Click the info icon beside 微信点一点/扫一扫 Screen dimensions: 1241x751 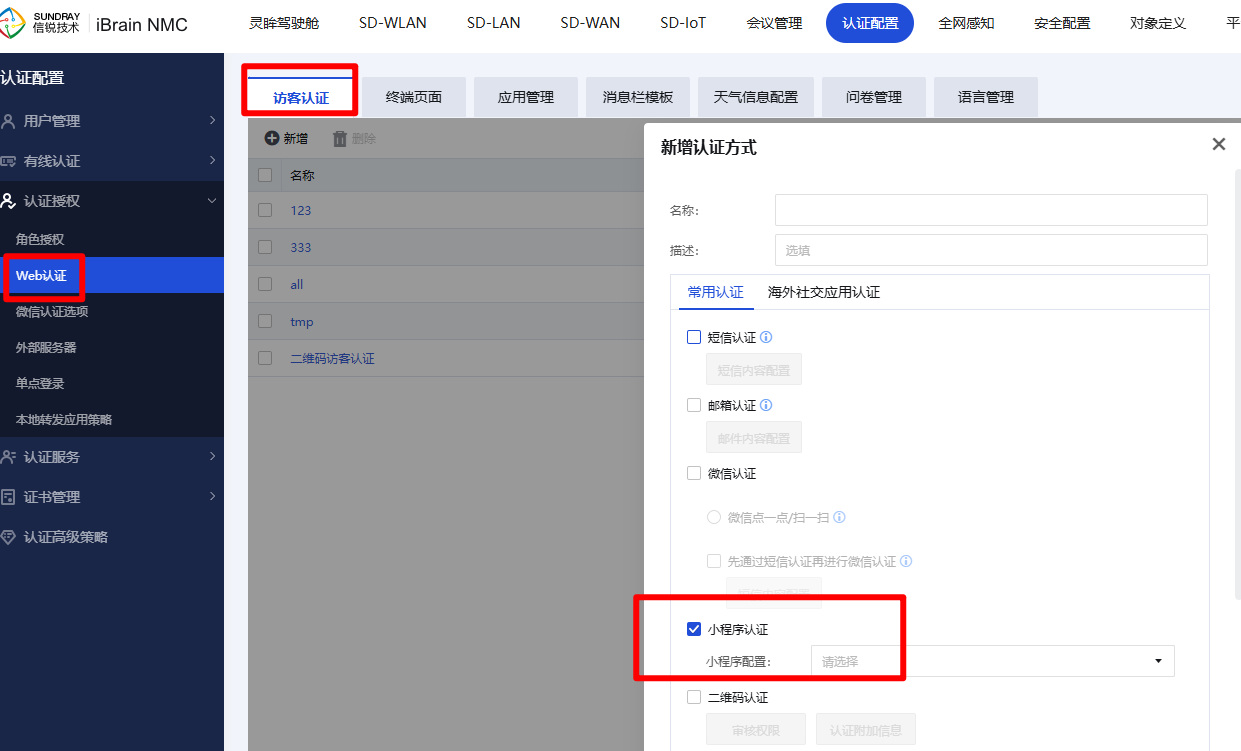coord(840,518)
